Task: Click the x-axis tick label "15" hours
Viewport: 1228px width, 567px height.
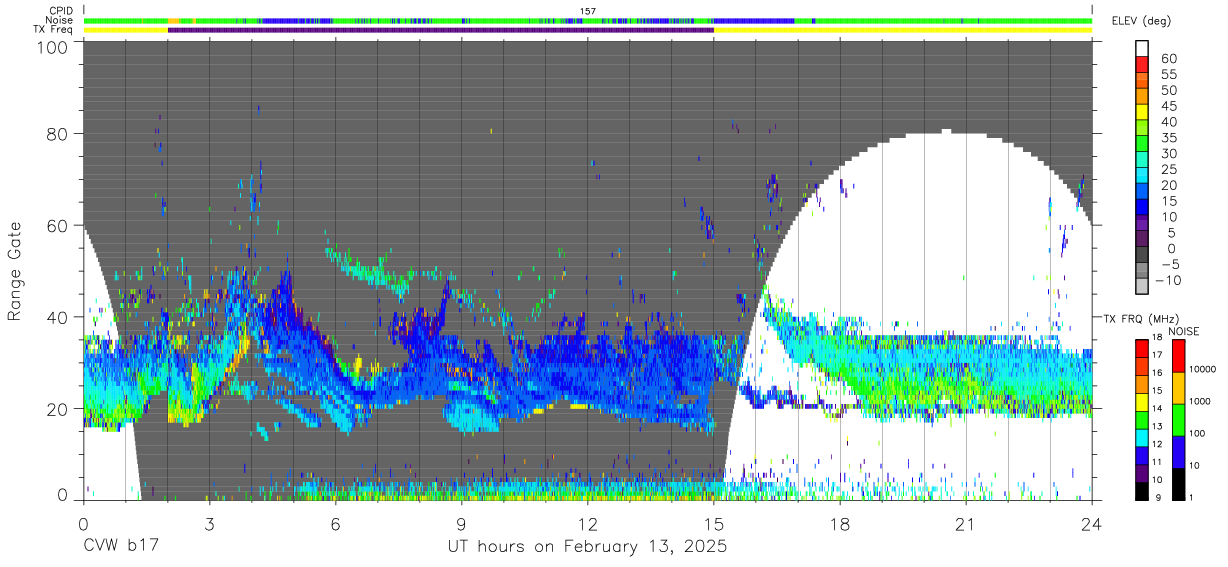Action: pyautogui.click(x=714, y=523)
